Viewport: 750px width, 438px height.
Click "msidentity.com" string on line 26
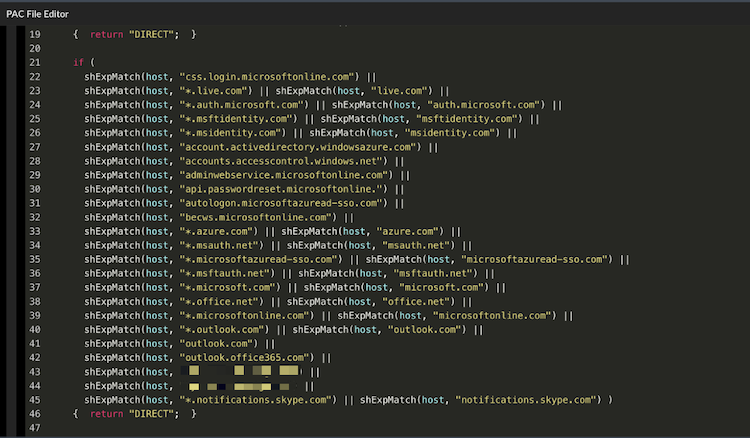tap(452, 133)
